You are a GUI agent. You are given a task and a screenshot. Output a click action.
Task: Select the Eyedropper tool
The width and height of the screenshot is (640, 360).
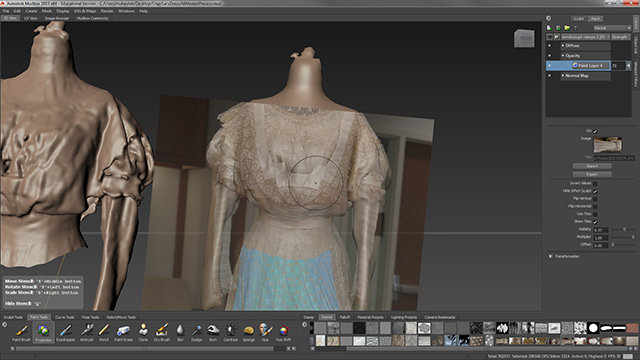65,333
